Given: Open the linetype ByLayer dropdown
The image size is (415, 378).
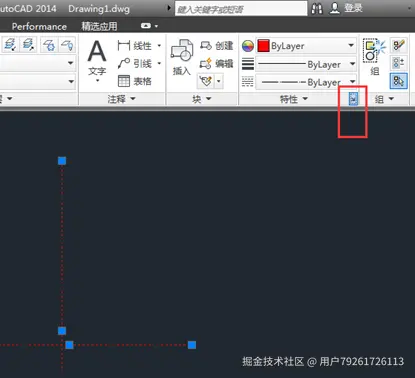Looking at the screenshot, I should (352, 81).
